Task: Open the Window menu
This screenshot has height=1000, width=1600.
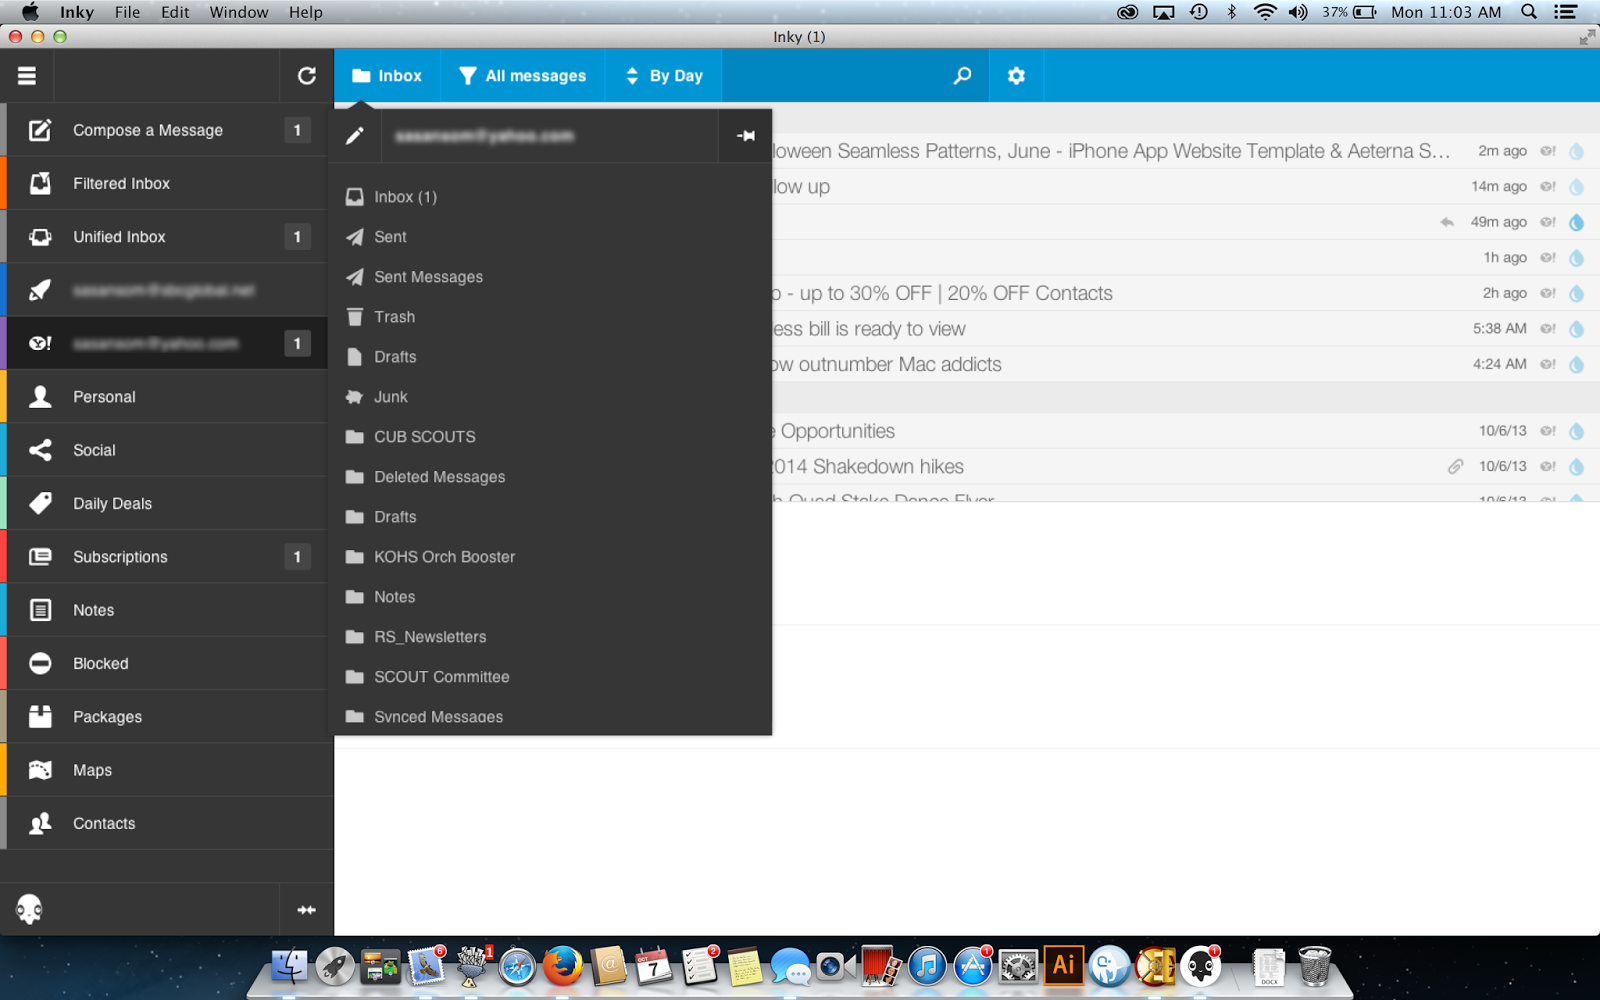Action: 238,12
